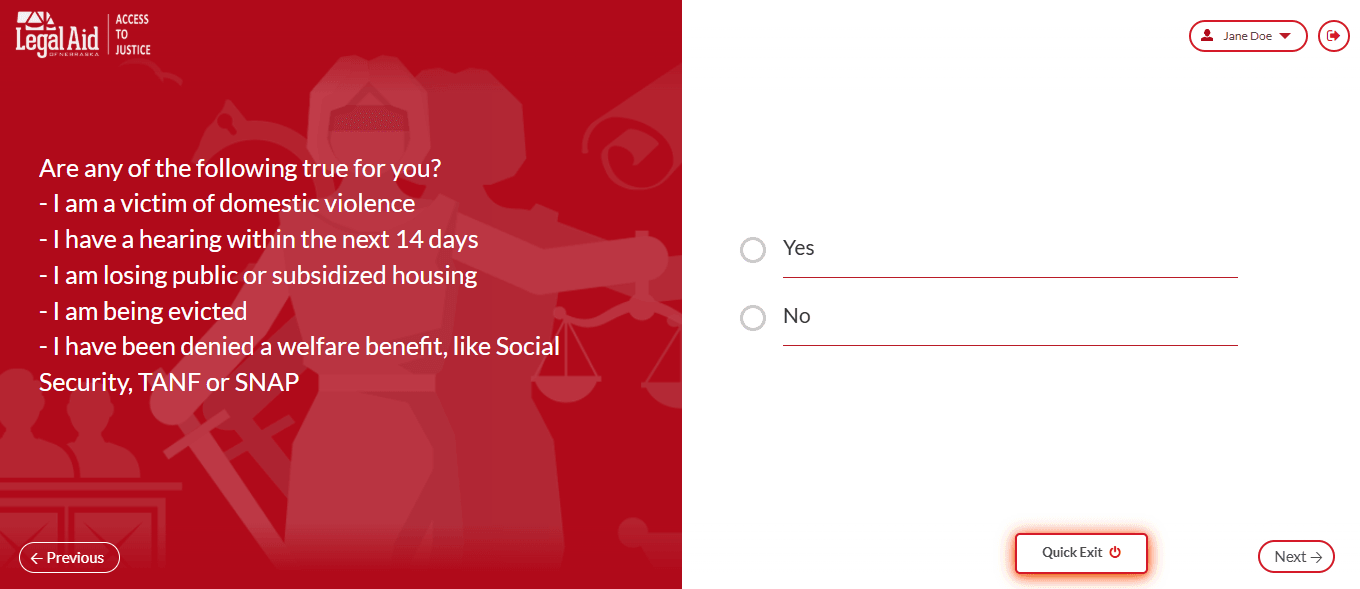Screen dimensions: 1360x589
Task: Select the No radio button
Action: pos(753,318)
